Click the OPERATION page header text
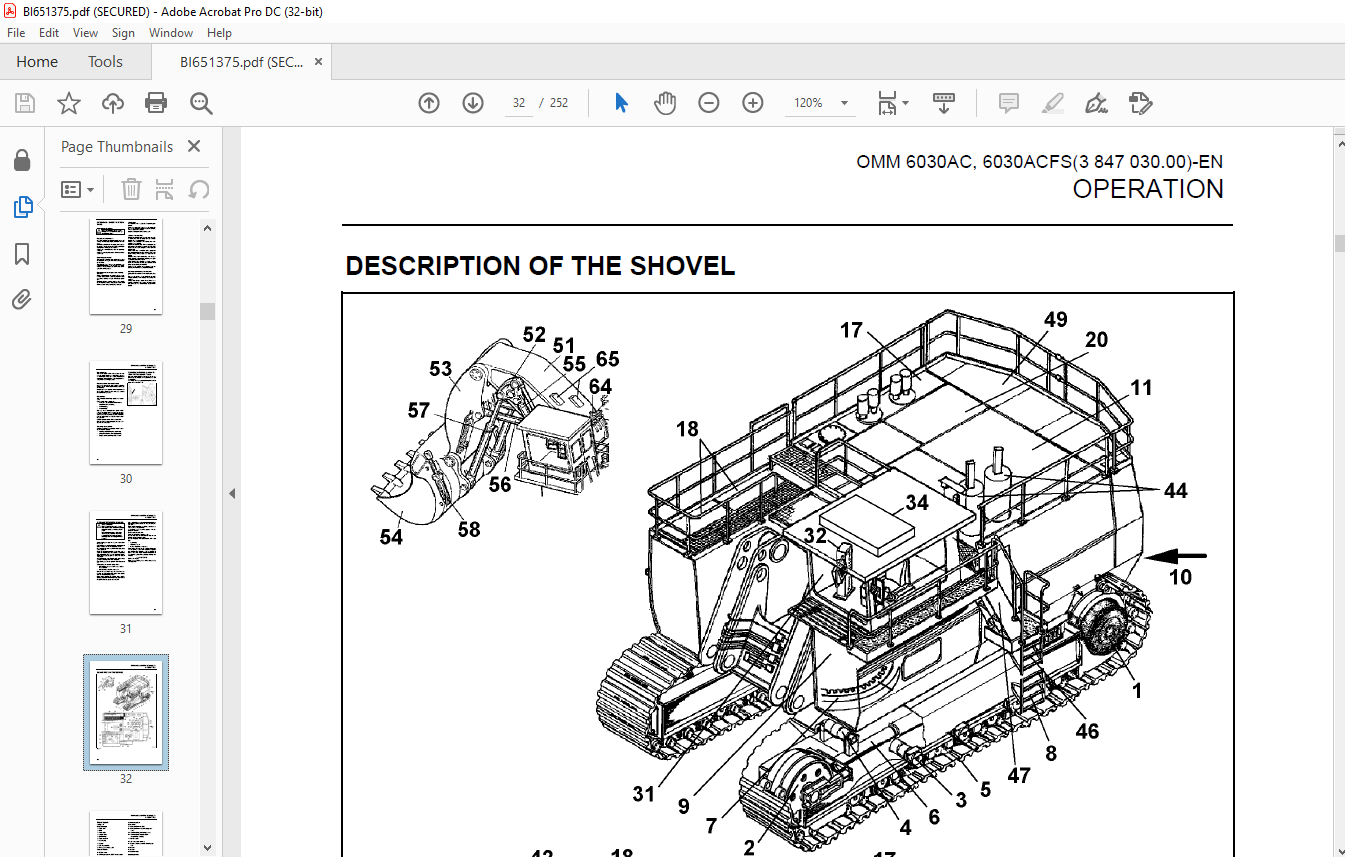The width and height of the screenshot is (1345, 857). click(x=1148, y=189)
